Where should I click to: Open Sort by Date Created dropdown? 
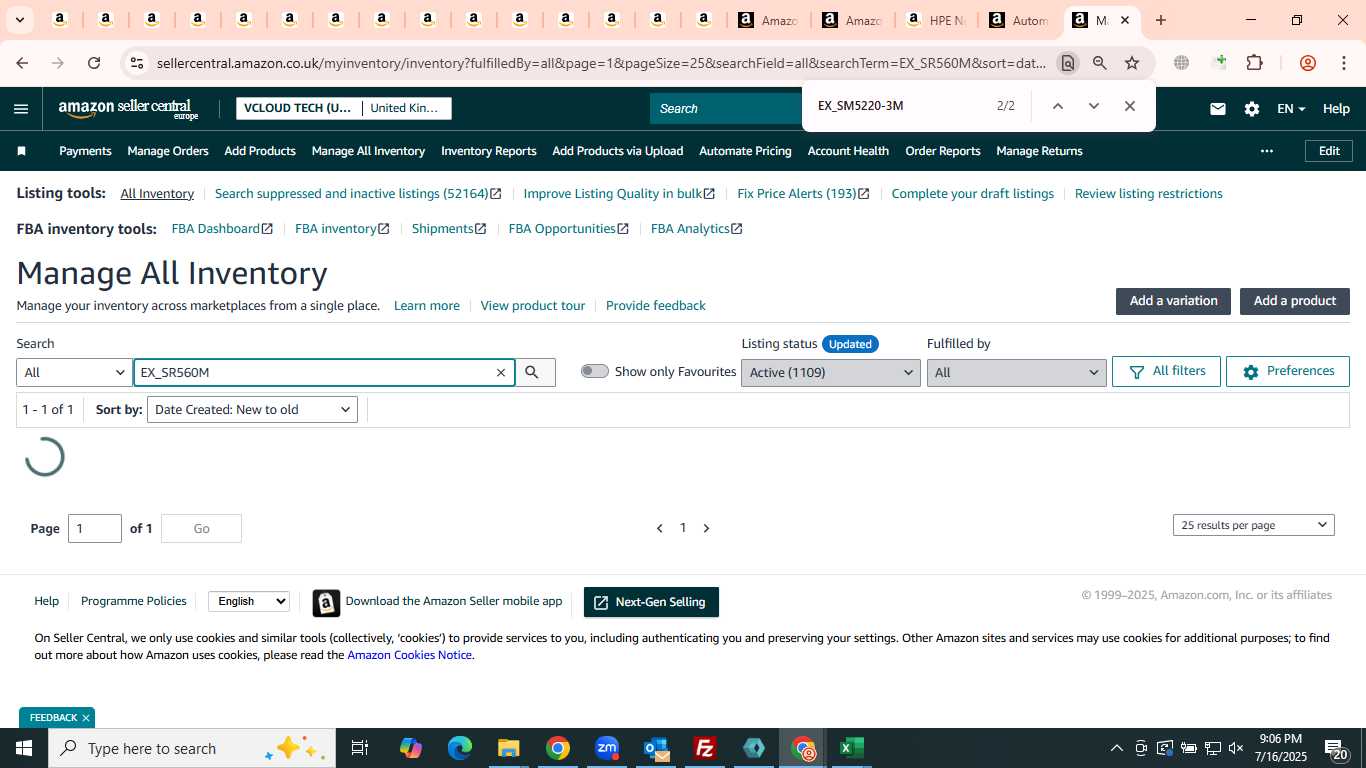(x=252, y=409)
